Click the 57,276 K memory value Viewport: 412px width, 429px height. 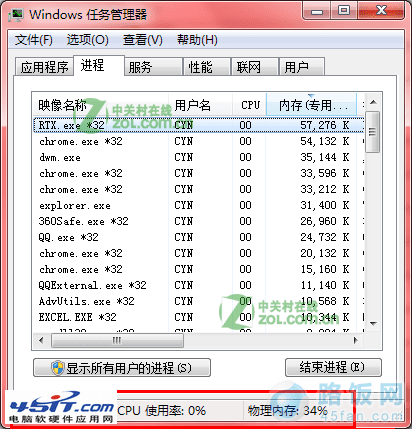point(325,125)
